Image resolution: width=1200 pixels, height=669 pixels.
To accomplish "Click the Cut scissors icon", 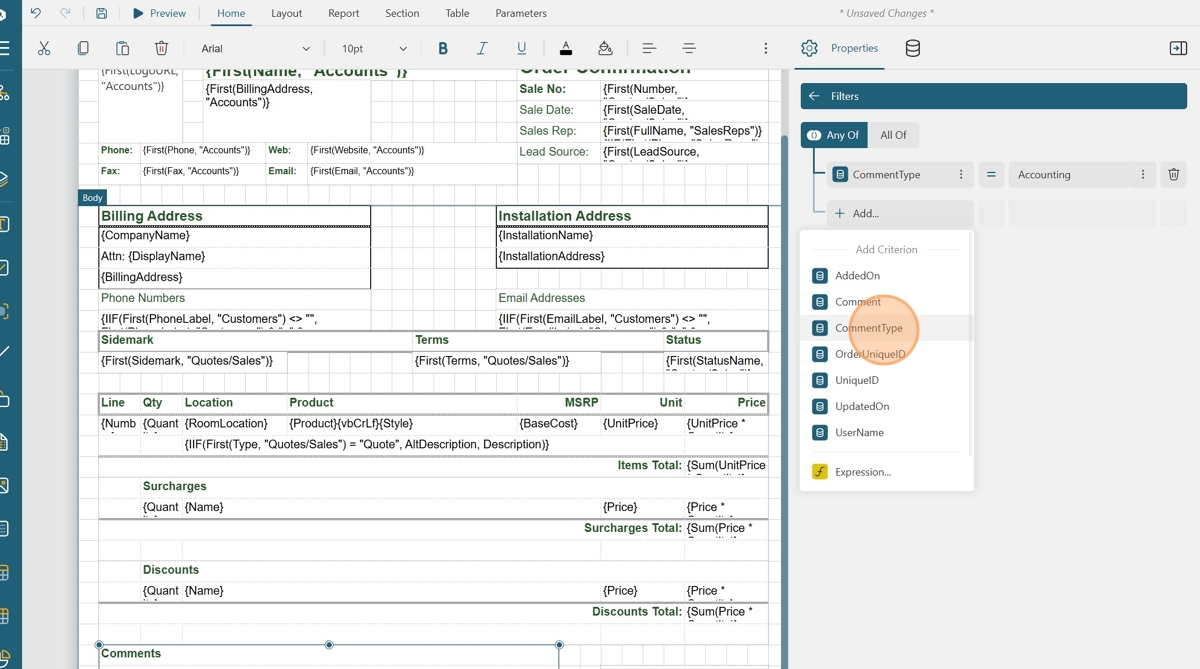I will (44, 48).
